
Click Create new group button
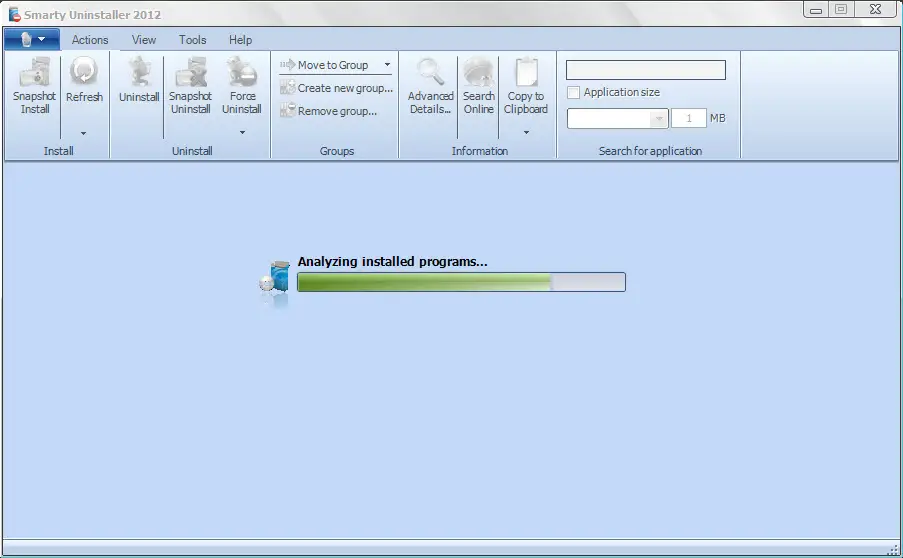click(336, 88)
